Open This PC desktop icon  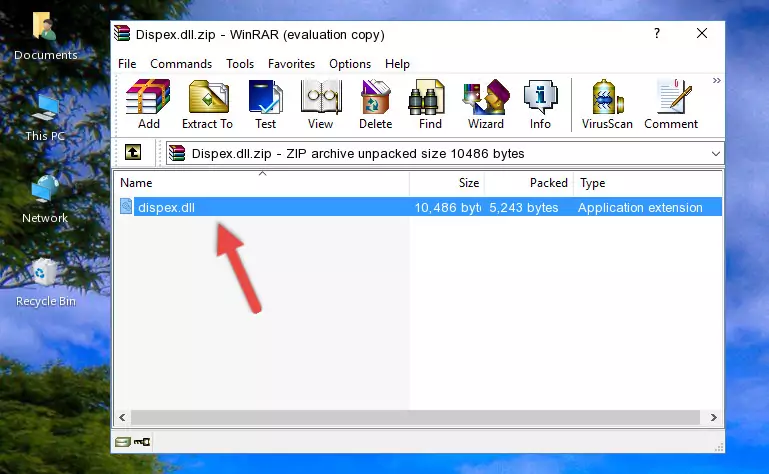tap(45, 118)
